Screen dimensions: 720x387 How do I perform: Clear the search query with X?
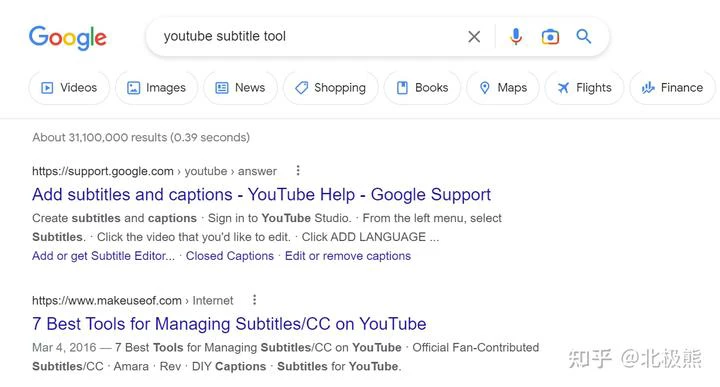(474, 37)
